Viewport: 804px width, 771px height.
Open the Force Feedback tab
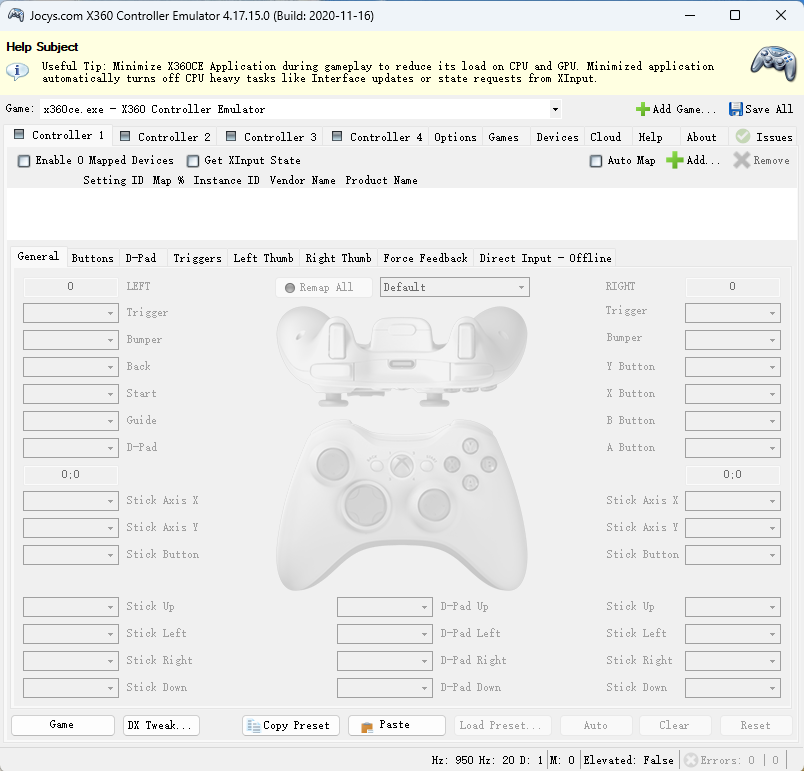point(426,258)
